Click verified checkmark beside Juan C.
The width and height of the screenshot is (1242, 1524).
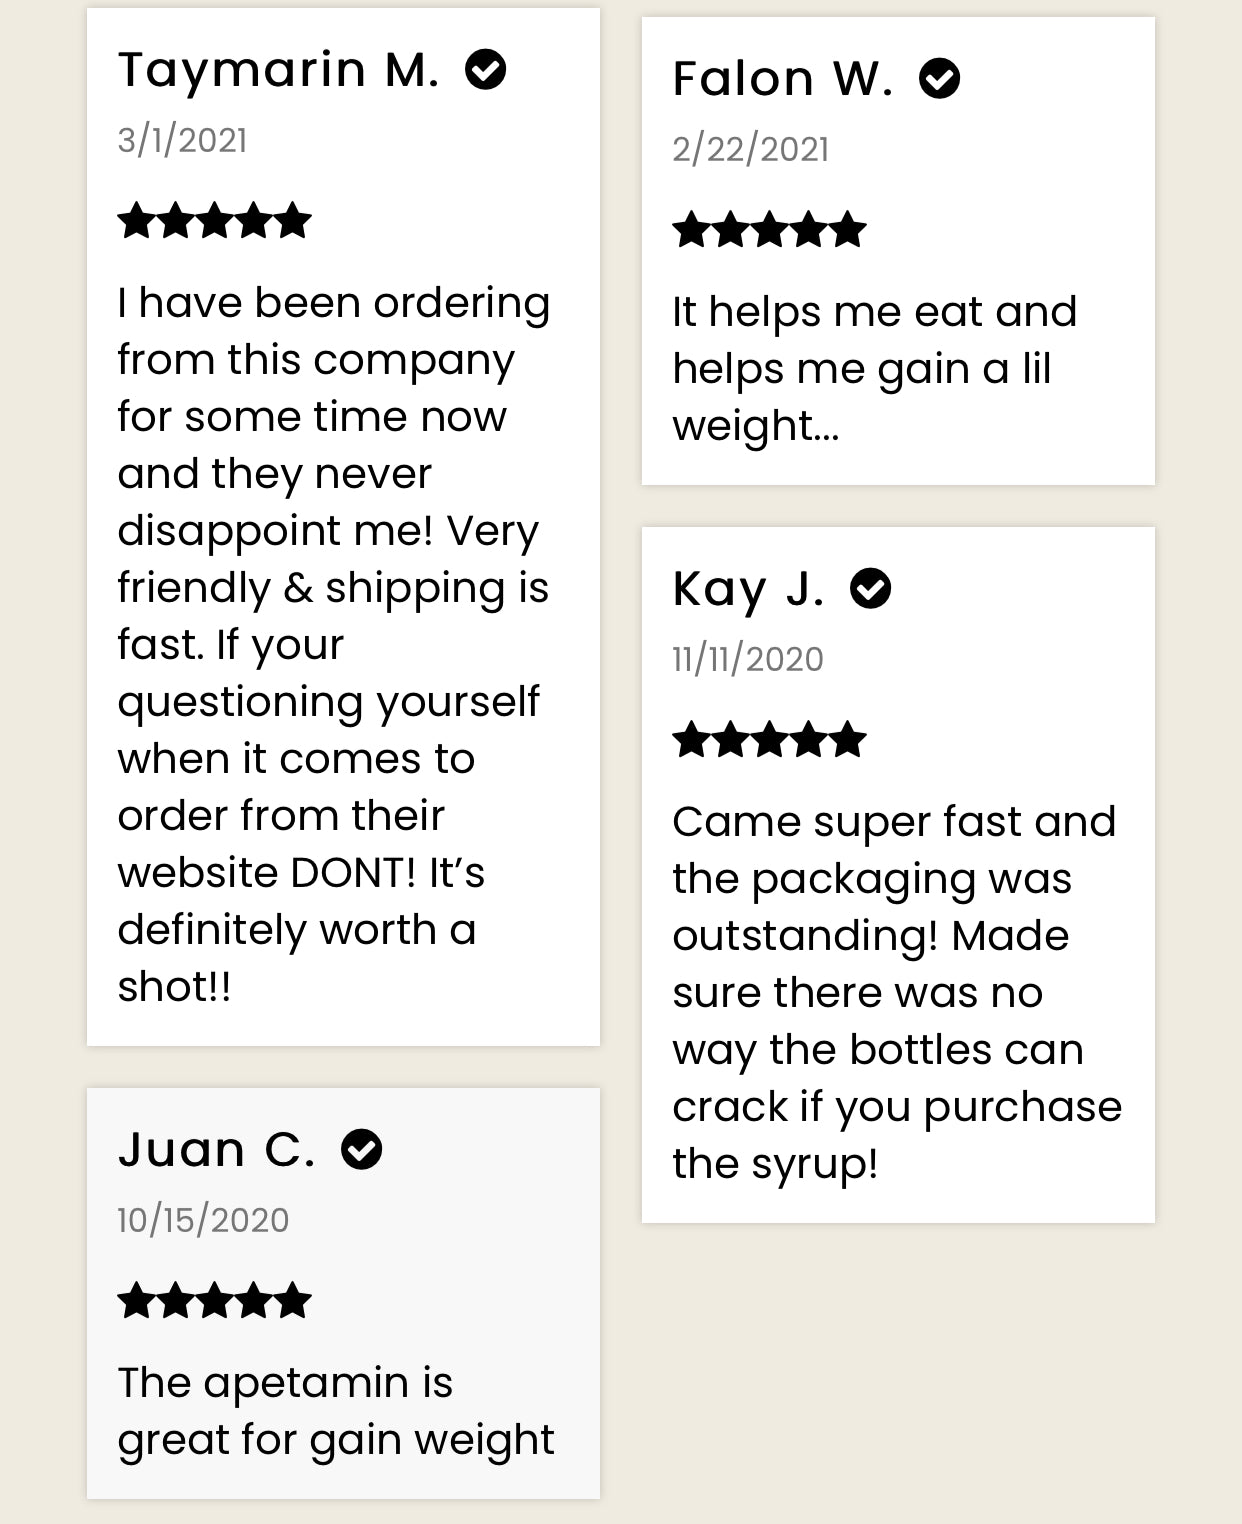pyautogui.click(x=362, y=1149)
